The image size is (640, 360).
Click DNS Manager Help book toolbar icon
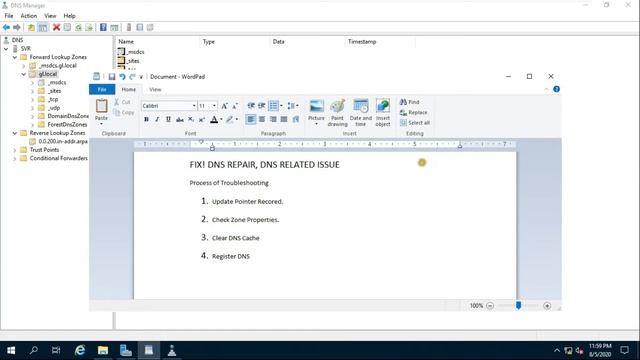(x=103, y=27)
